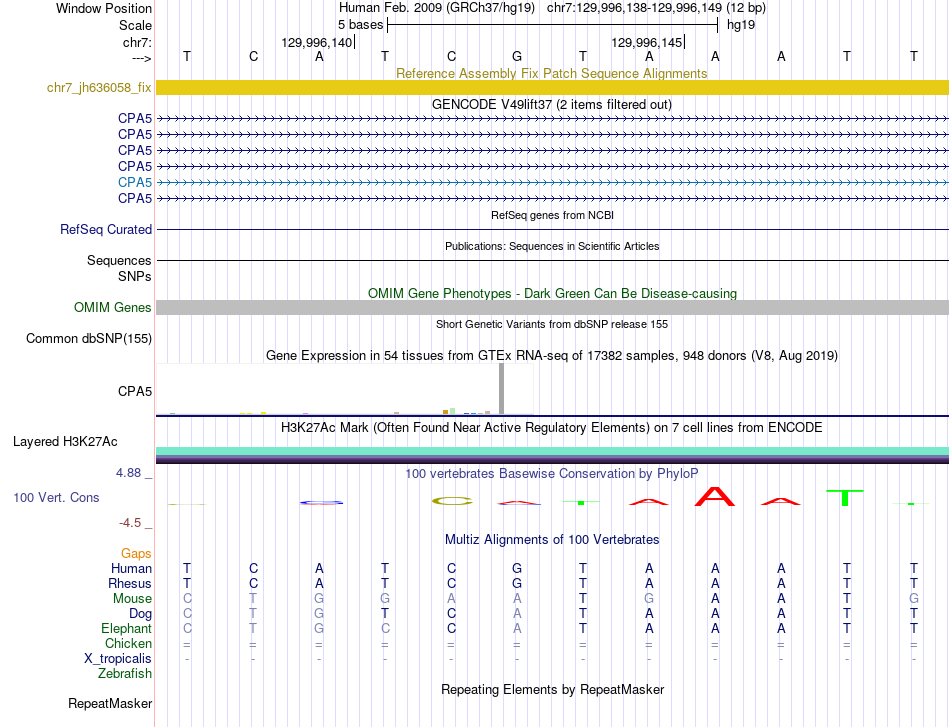This screenshot has width=950, height=727.
Task: Click the yellow fix patch alignment bar
Action: [552, 87]
